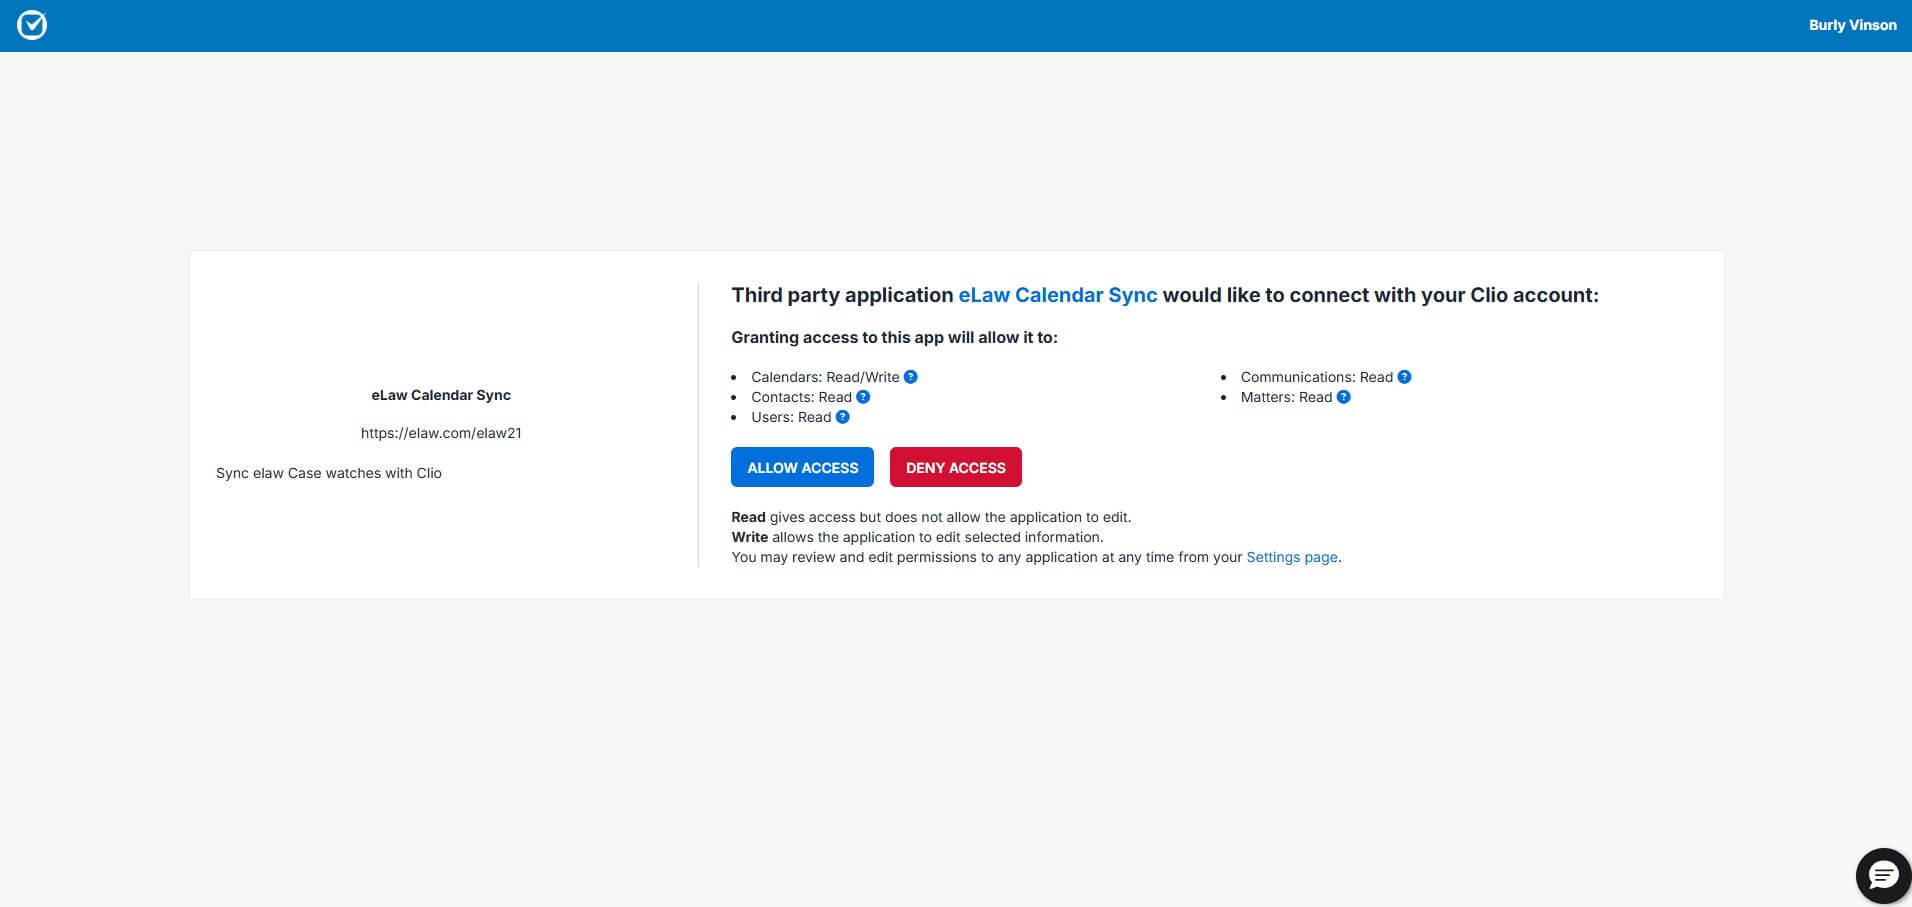Click help icon beside Matters: Read
1912x907 pixels.
pyautogui.click(x=1343, y=397)
